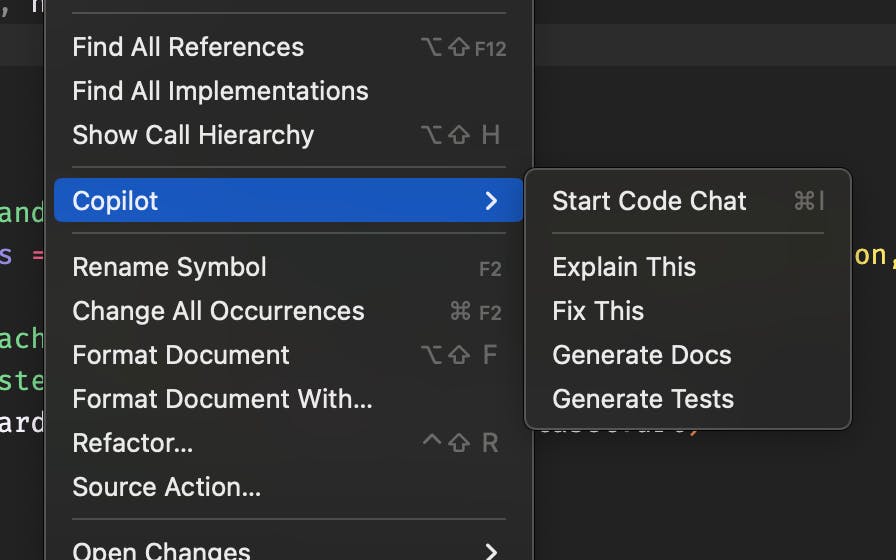Choose Change All Occurrences

(289, 311)
